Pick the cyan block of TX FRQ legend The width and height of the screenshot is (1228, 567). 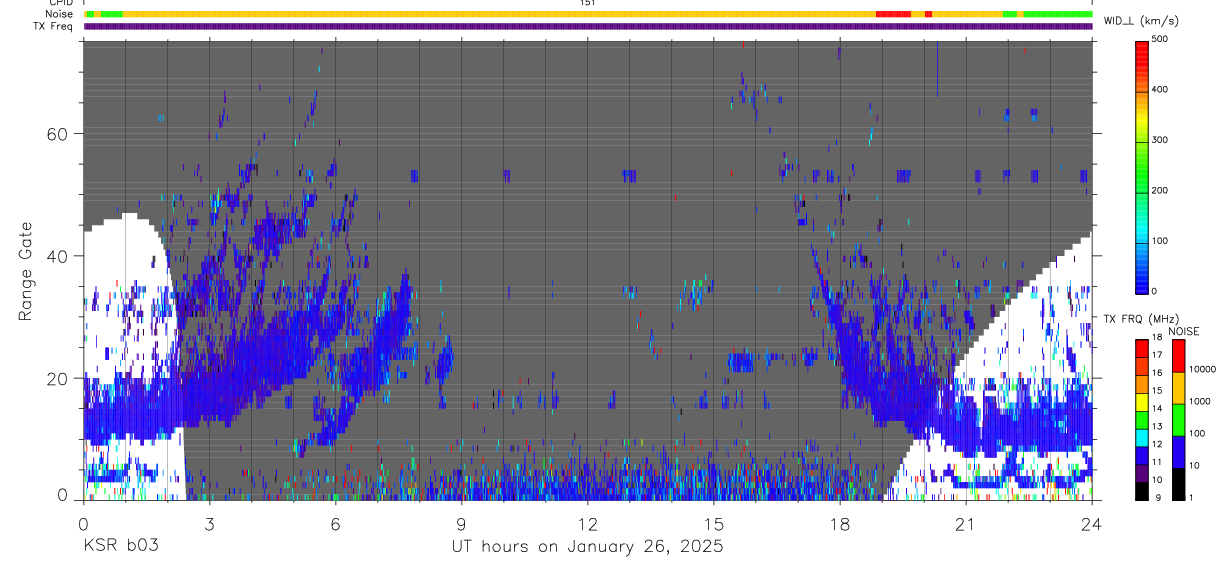(1140, 437)
